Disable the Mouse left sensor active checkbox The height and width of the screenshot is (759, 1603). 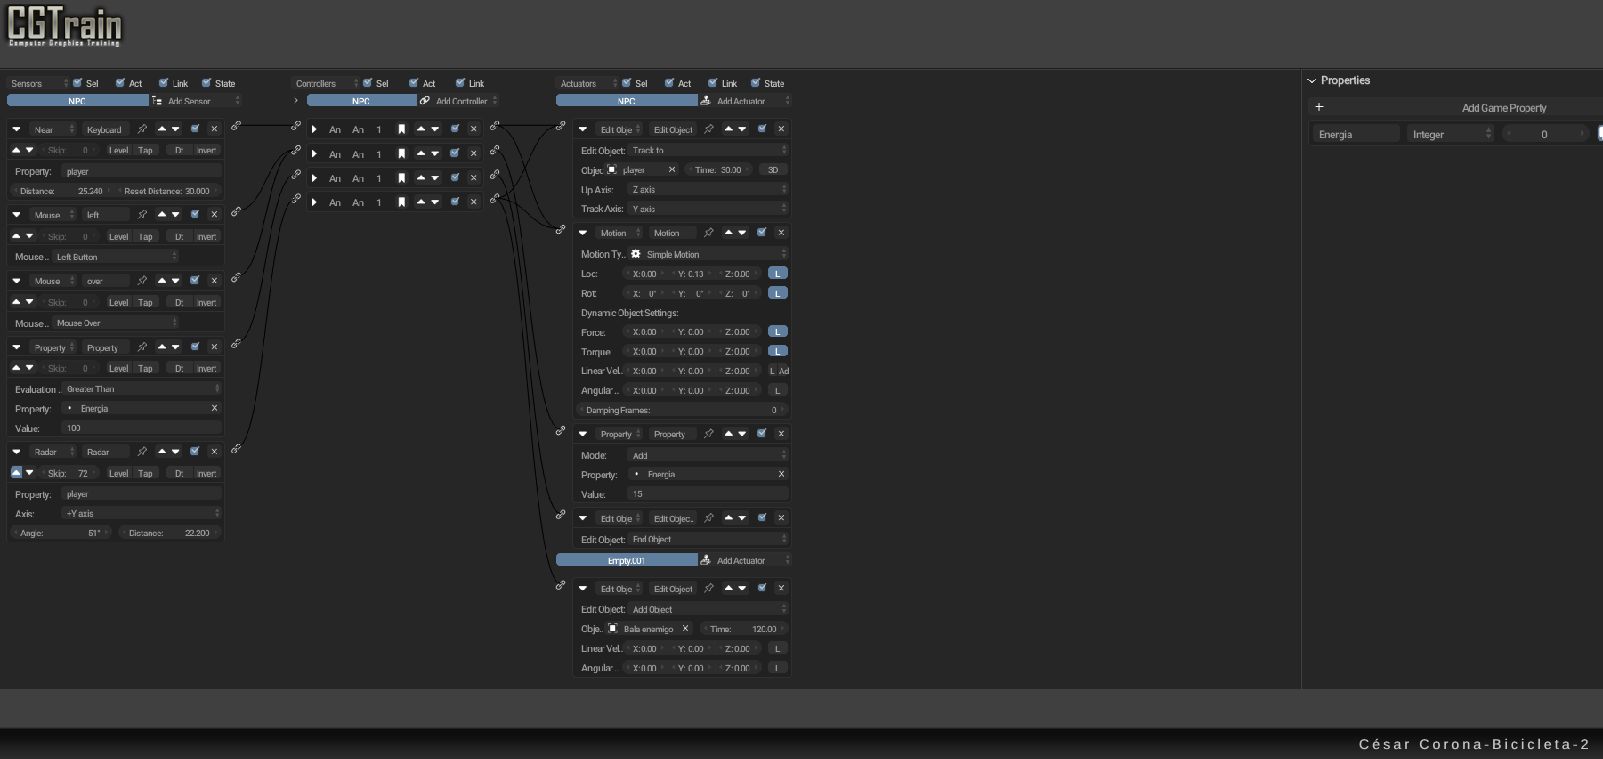[195, 214]
